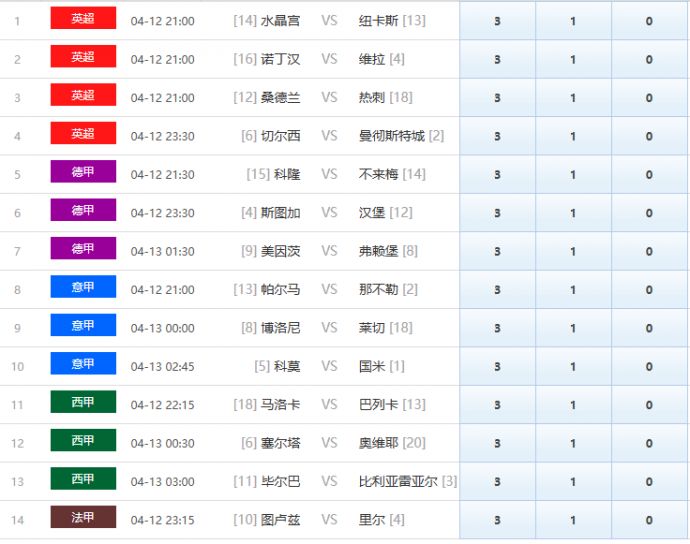
Task: Open away team 曼彻斯特城
Action: coord(392,136)
